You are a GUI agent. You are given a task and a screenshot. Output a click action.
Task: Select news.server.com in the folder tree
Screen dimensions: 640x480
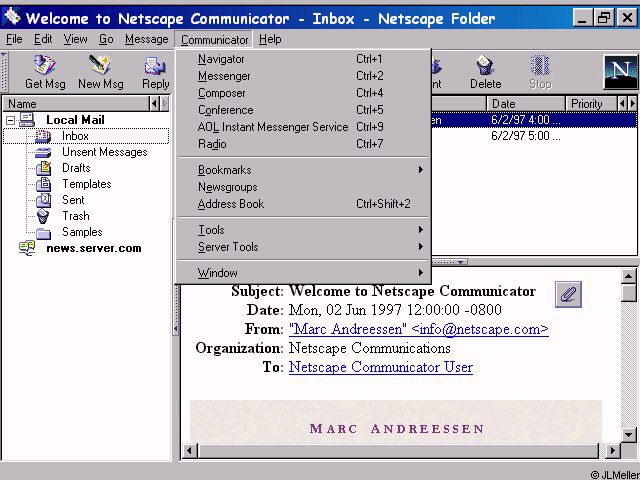pos(94,248)
